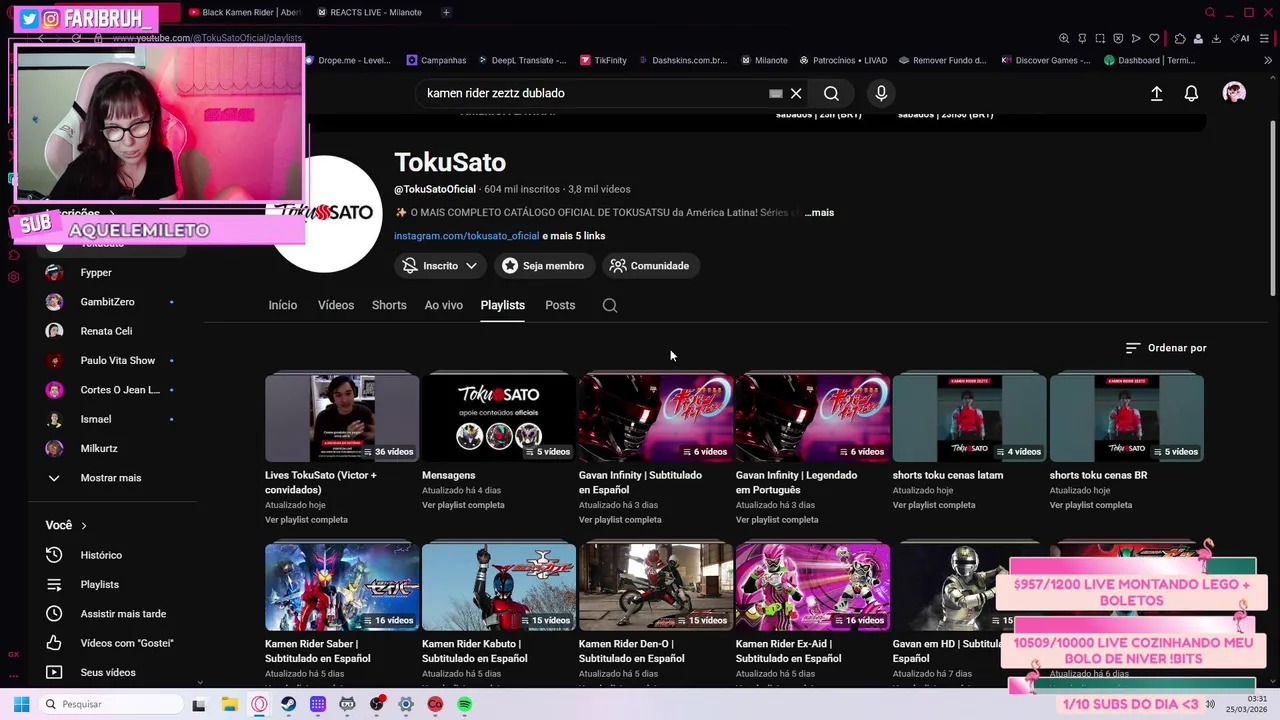Image resolution: width=1280 pixels, height=720 pixels.
Task: Click the Comunidade button
Action: click(x=650, y=266)
